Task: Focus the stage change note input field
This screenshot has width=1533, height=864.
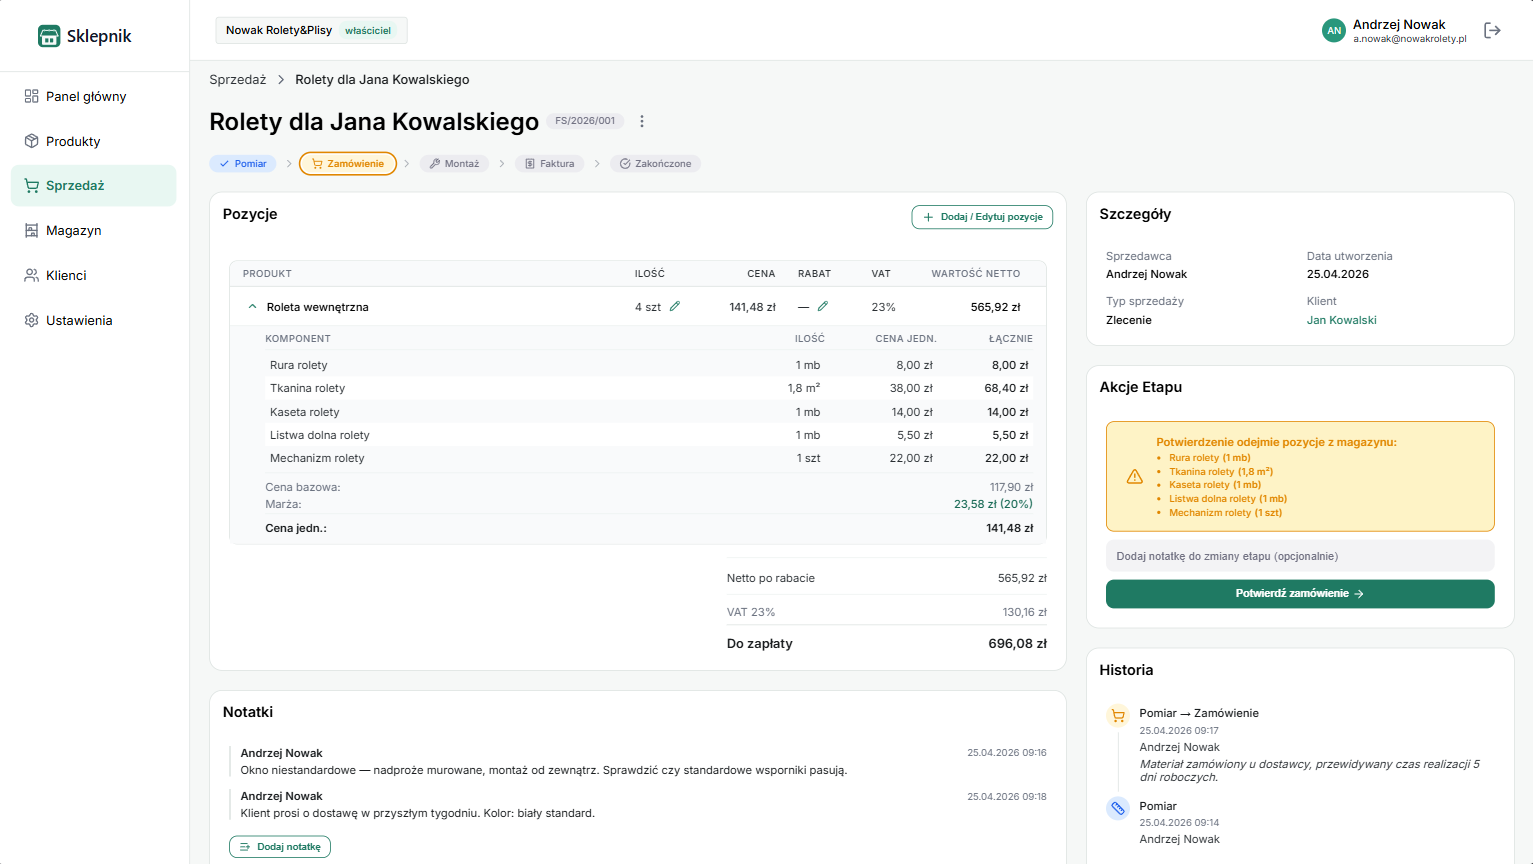Action: point(1299,556)
